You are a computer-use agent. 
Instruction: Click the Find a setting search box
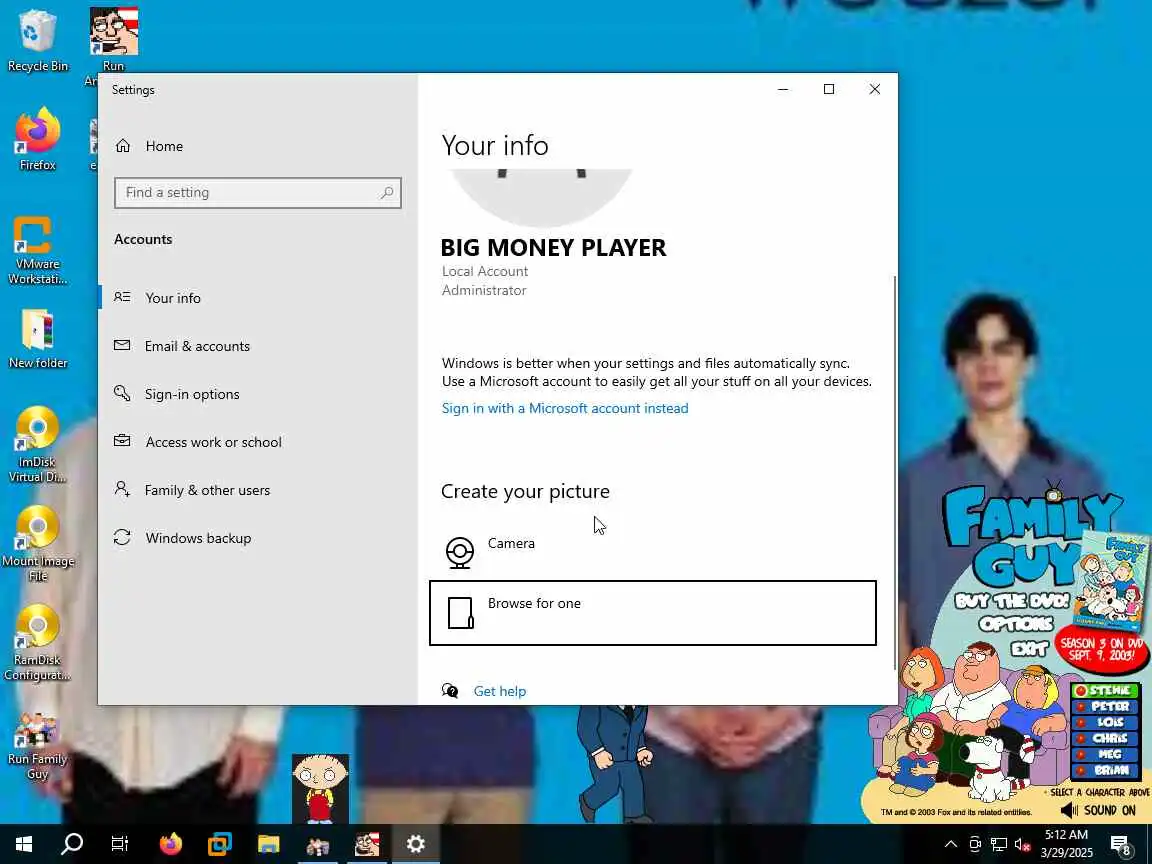point(257,192)
